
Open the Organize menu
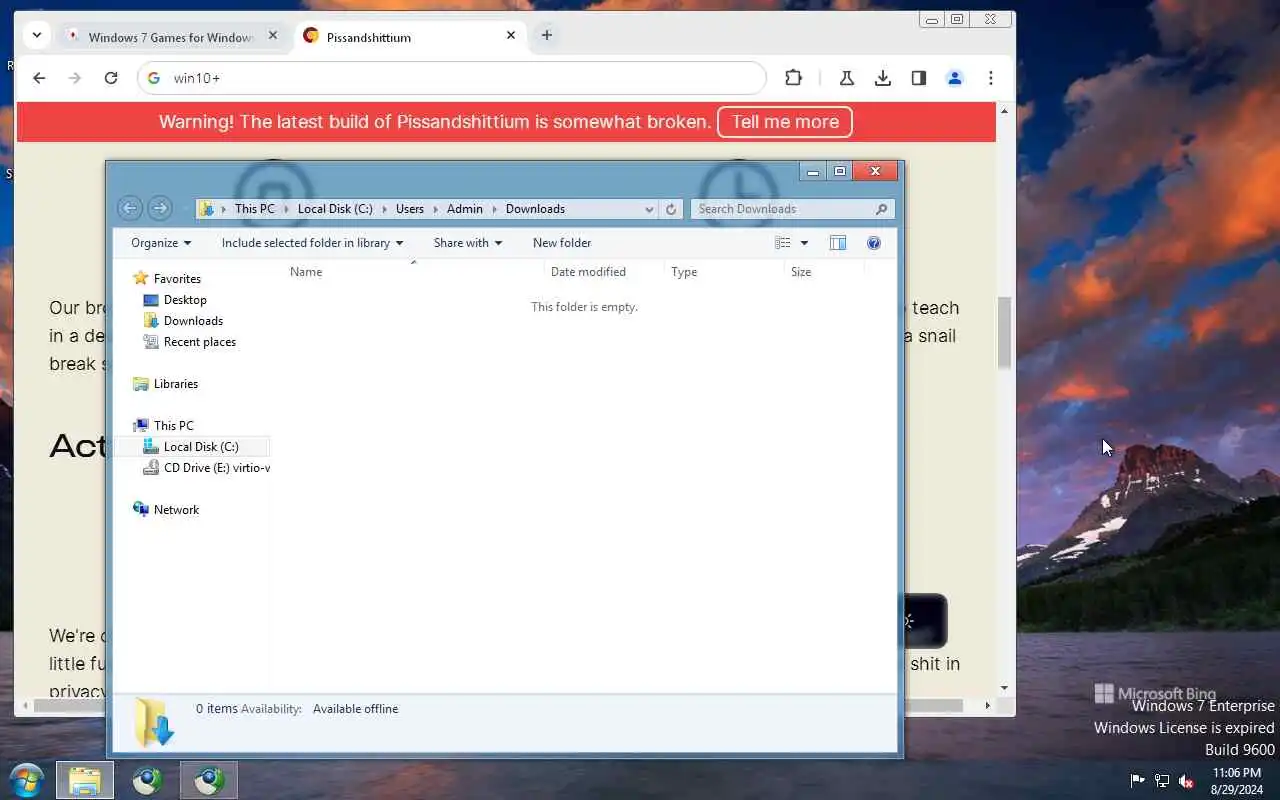(x=161, y=243)
